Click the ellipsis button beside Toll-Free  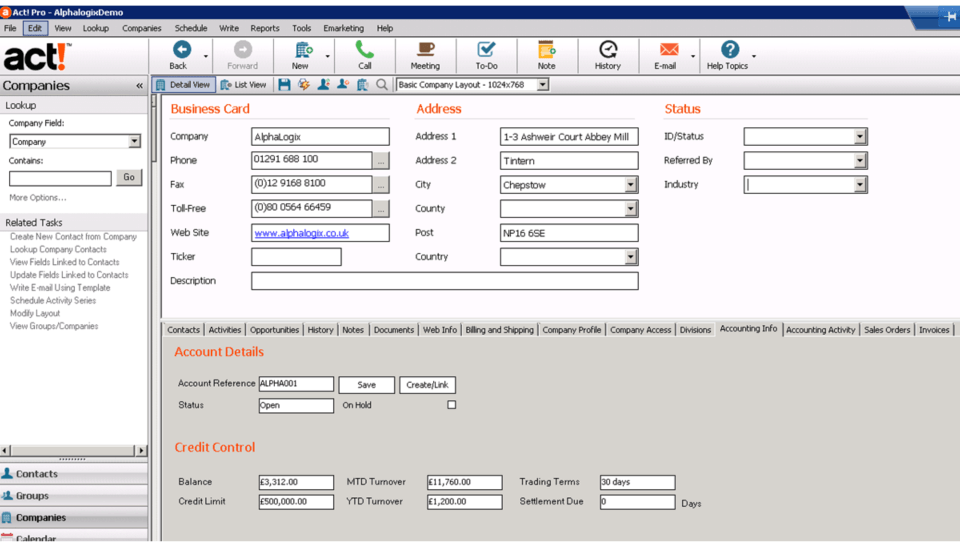(x=381, y=209)
